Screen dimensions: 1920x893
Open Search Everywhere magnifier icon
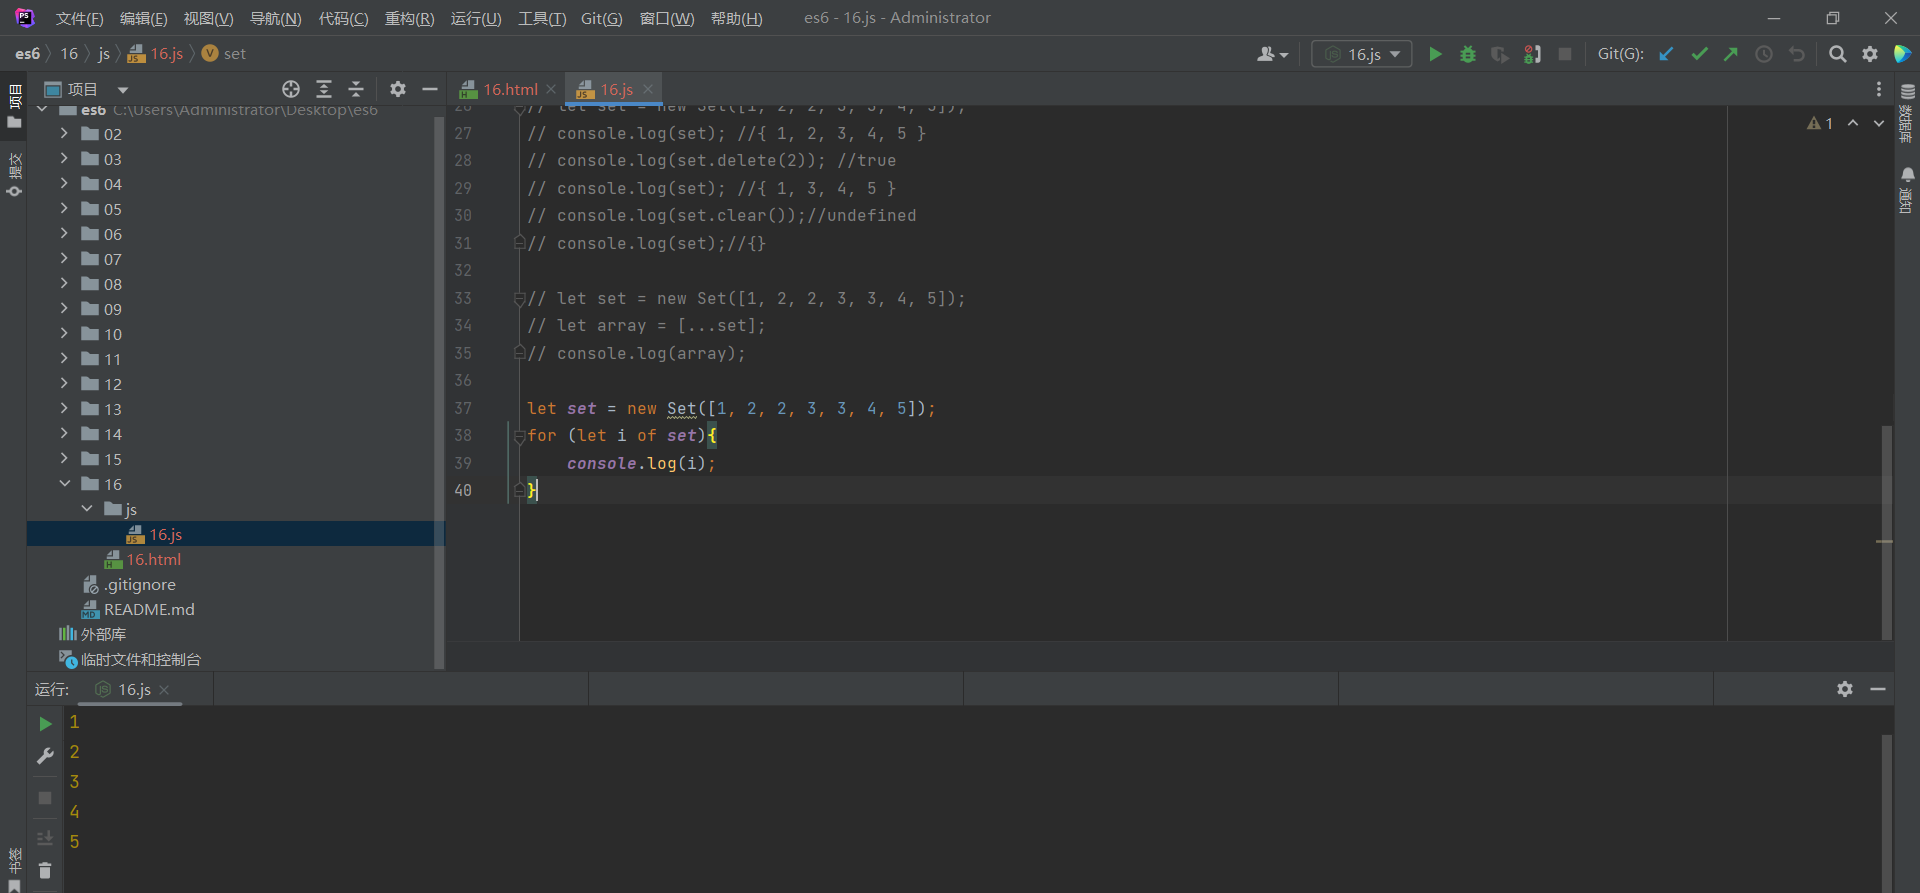coord(1837,54)
